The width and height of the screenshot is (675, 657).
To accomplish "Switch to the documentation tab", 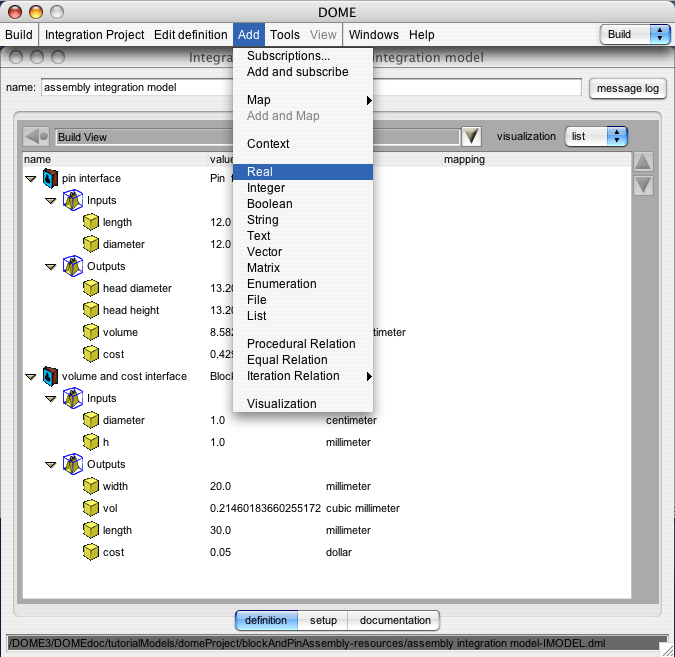I will point(395,620).
